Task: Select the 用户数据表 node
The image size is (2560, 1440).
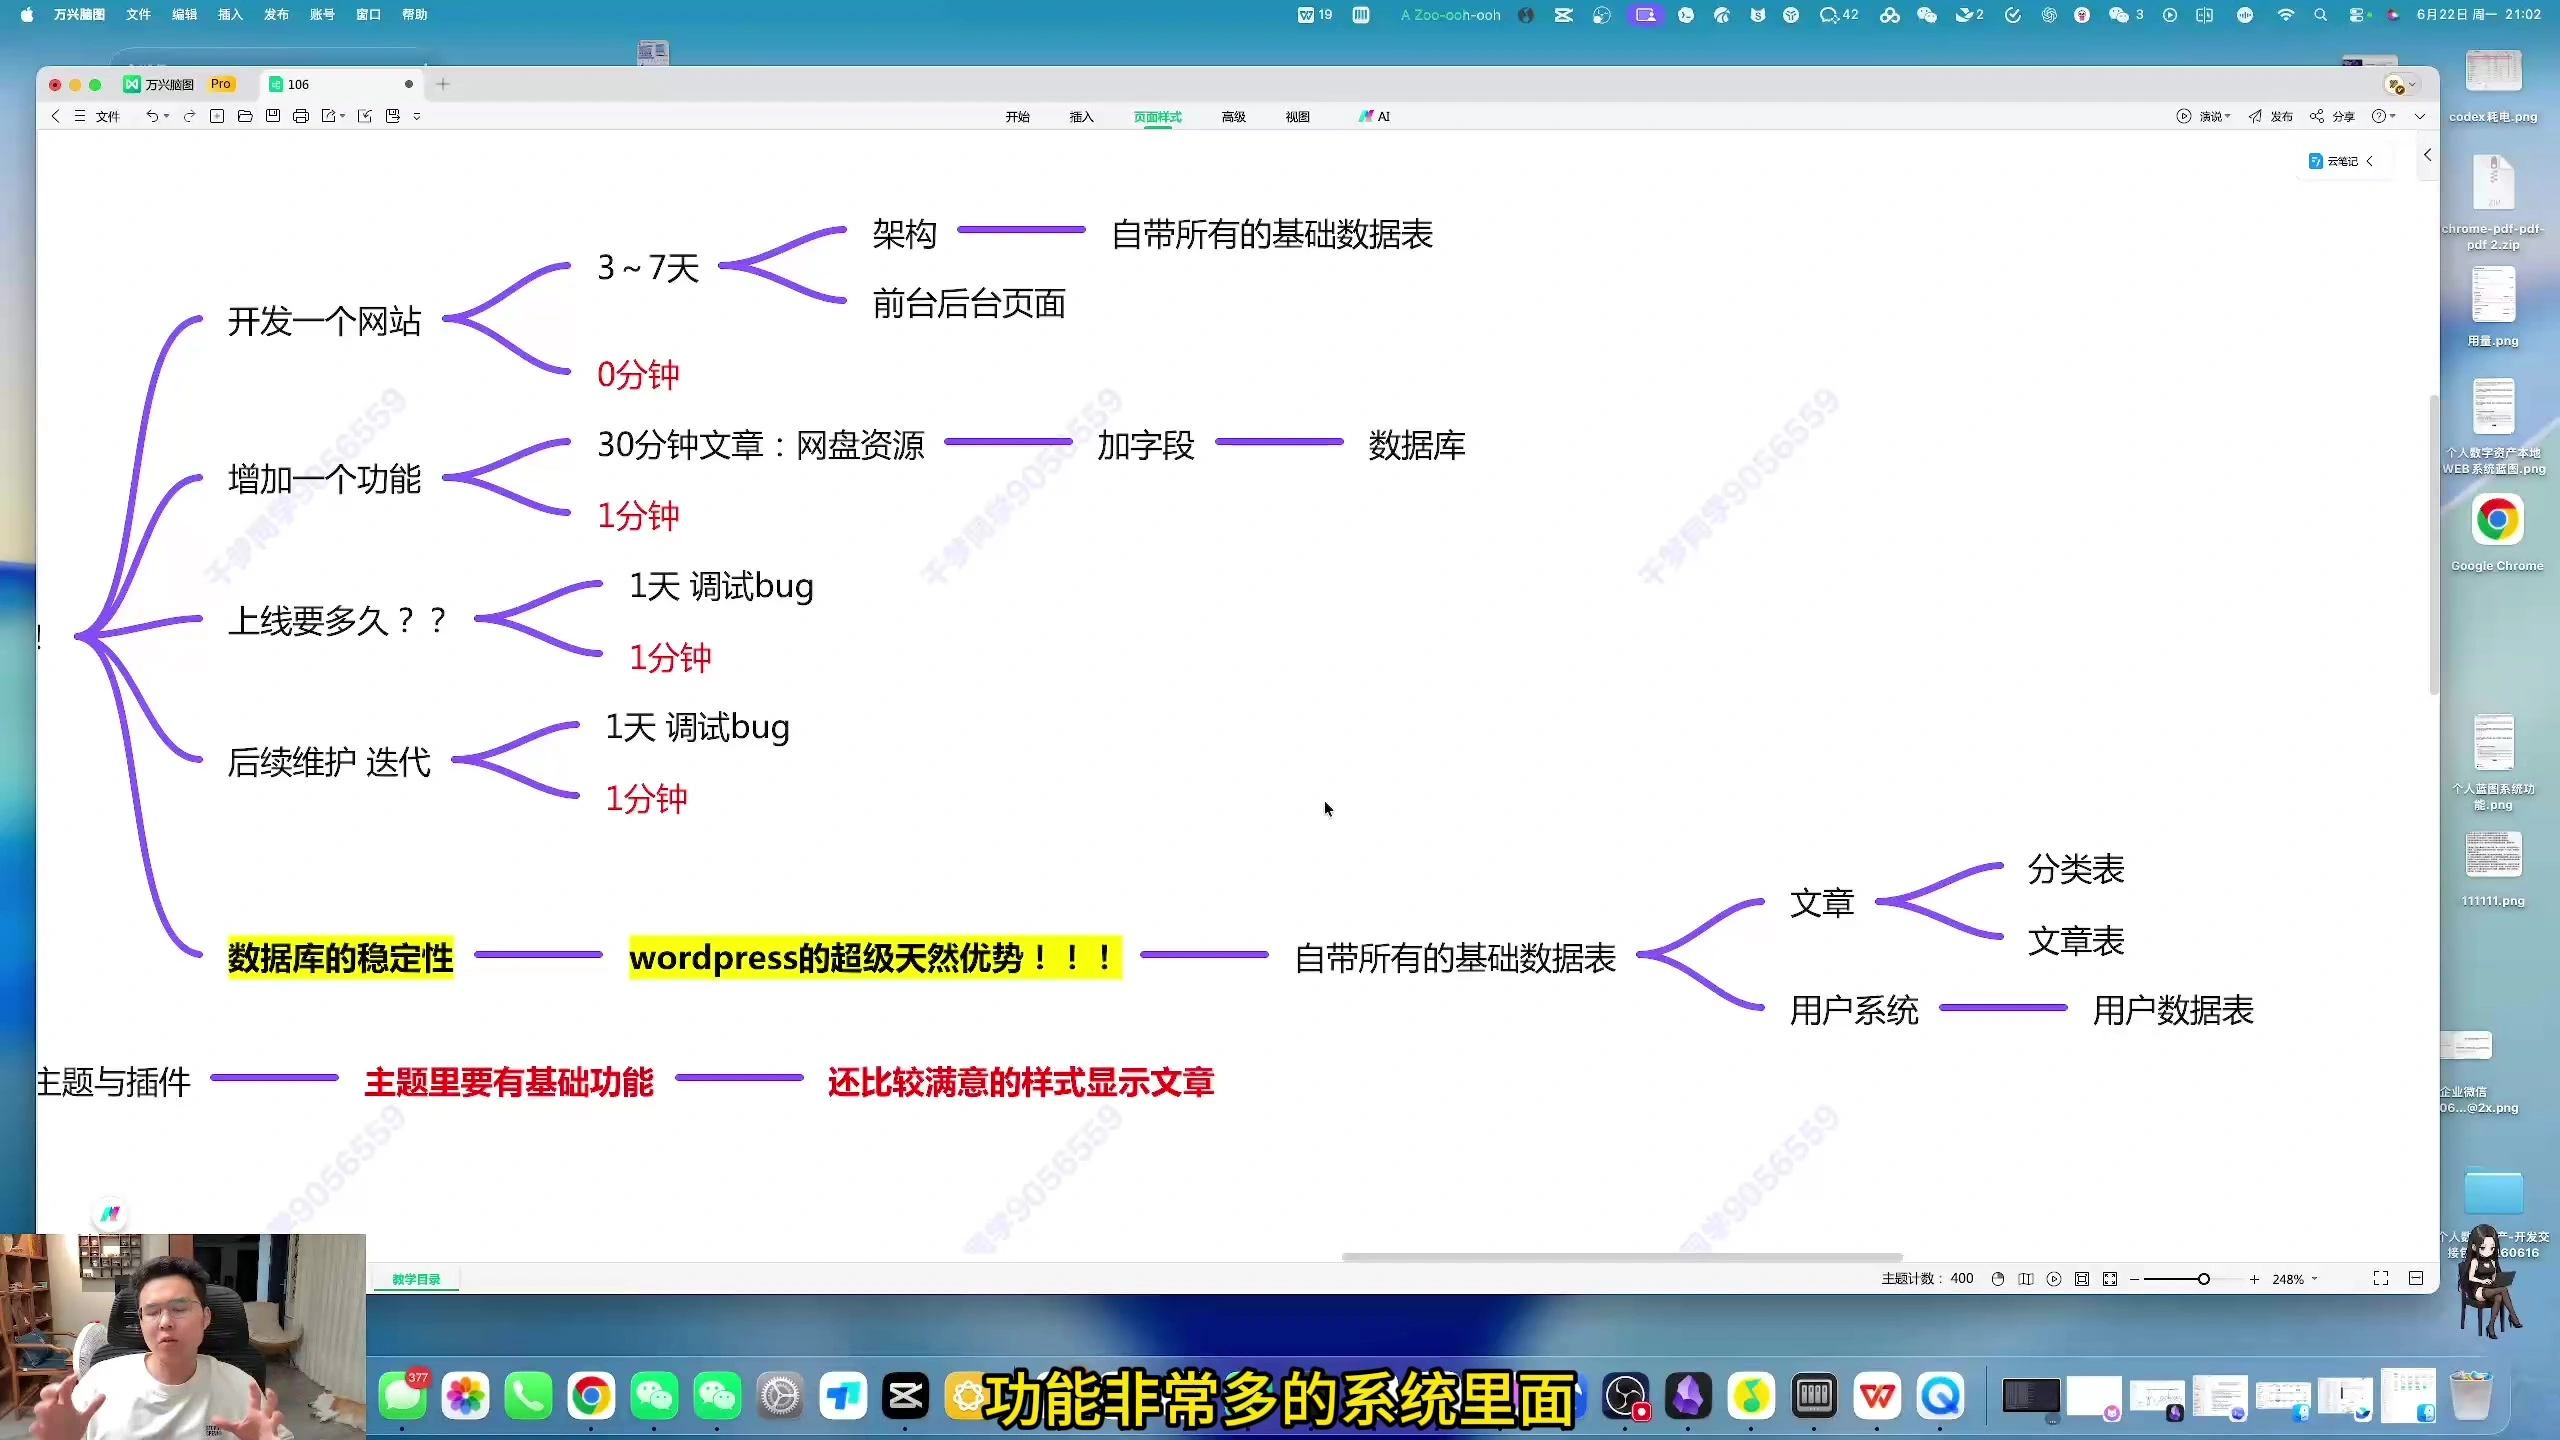Action: click(2173, 1010)
